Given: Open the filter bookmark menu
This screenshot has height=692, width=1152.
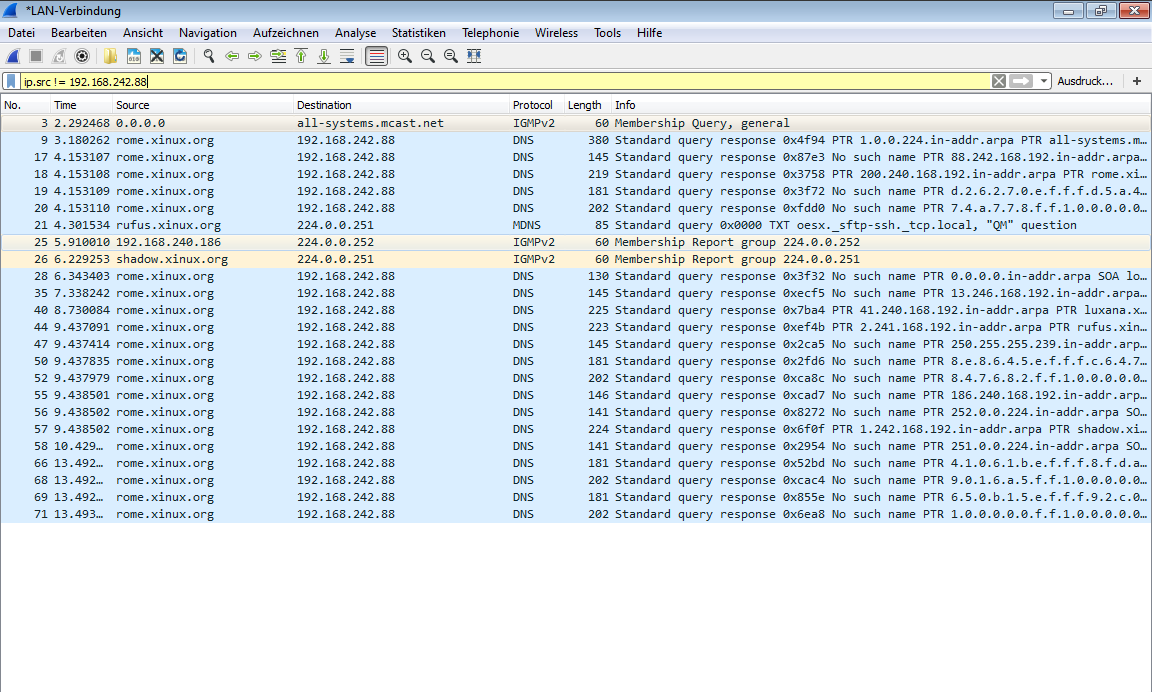Looking at the screenshot, I should coord(11,82).
